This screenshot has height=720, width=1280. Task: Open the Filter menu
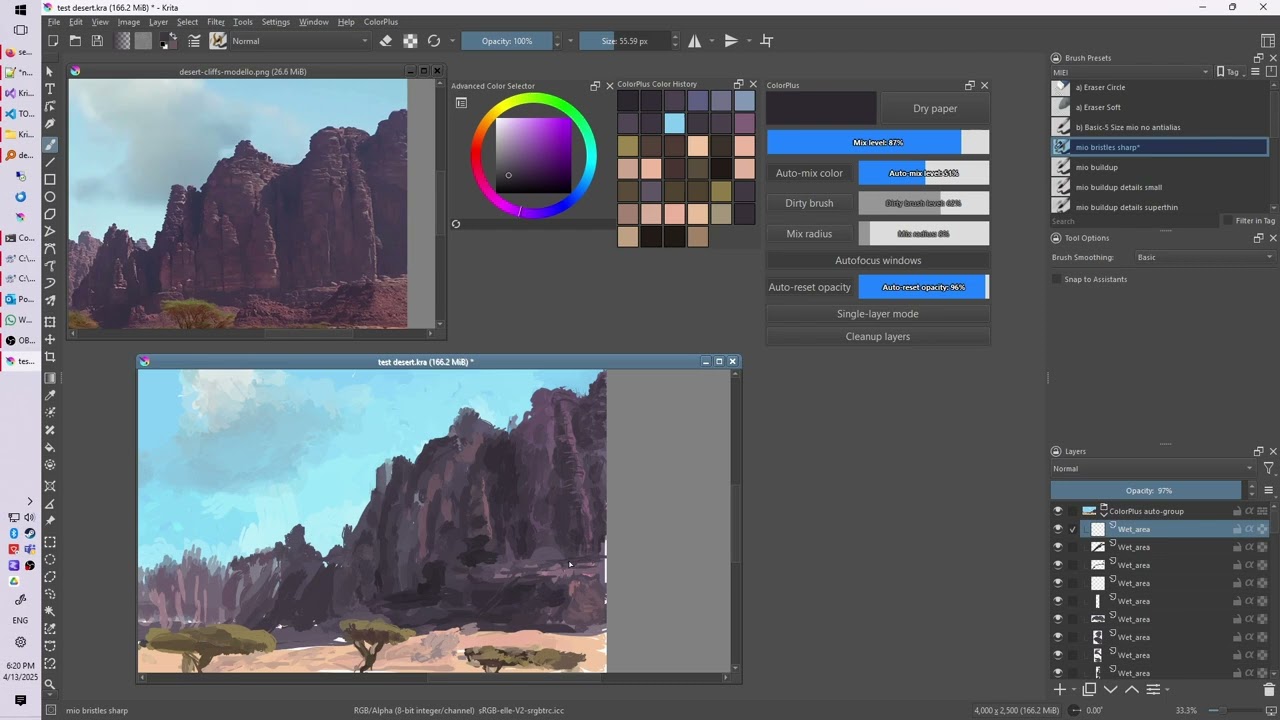pos(216,22)
